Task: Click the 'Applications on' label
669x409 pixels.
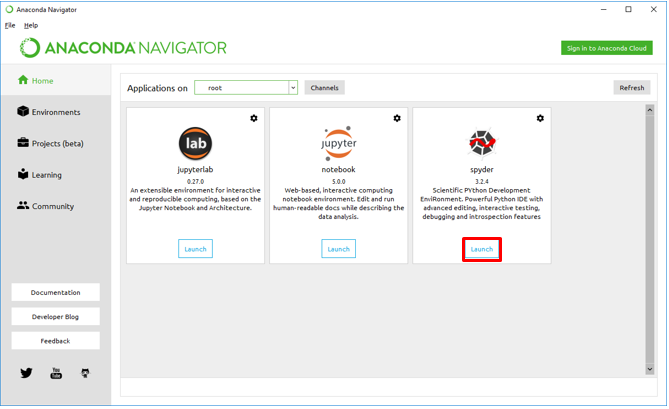Action: pos(157,88)
